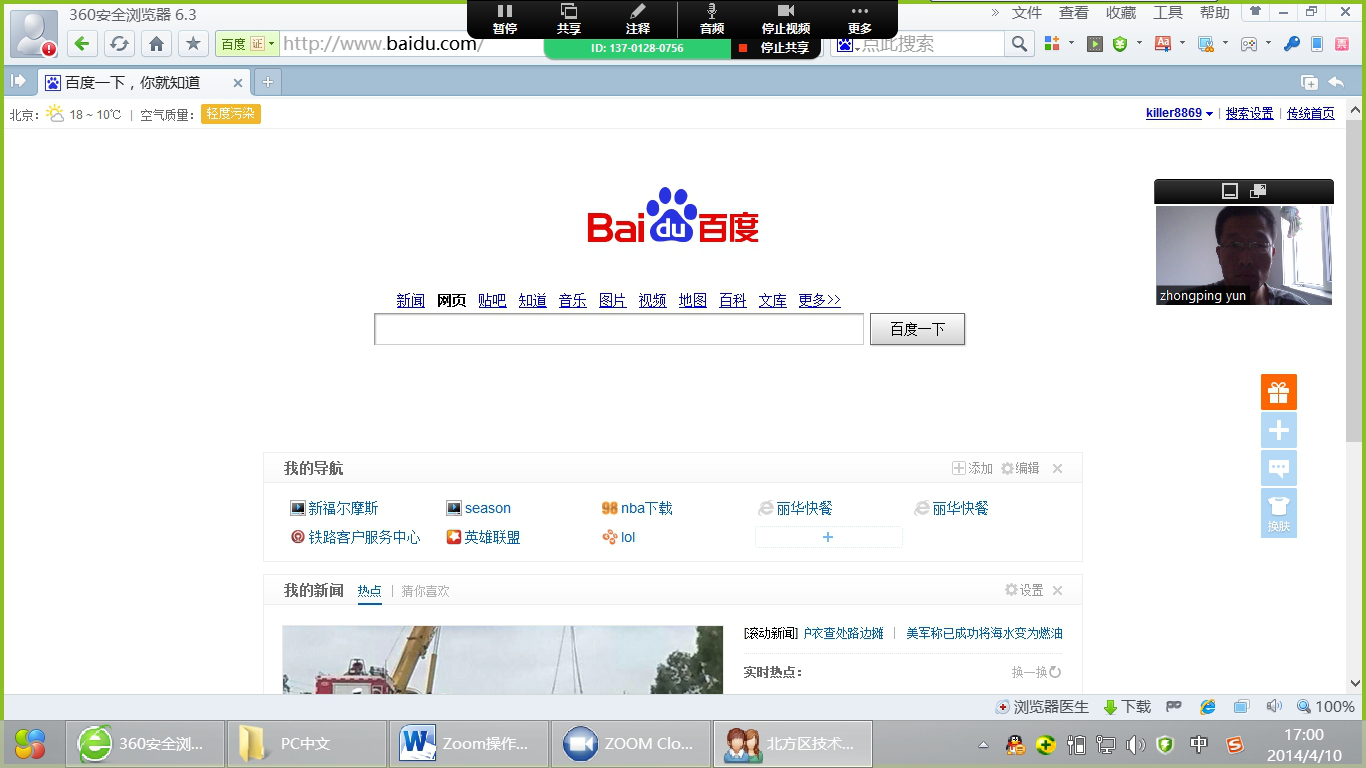Click into the Baidu search input box
Screen dimensions: 1366x768
(x=619, y=329)
